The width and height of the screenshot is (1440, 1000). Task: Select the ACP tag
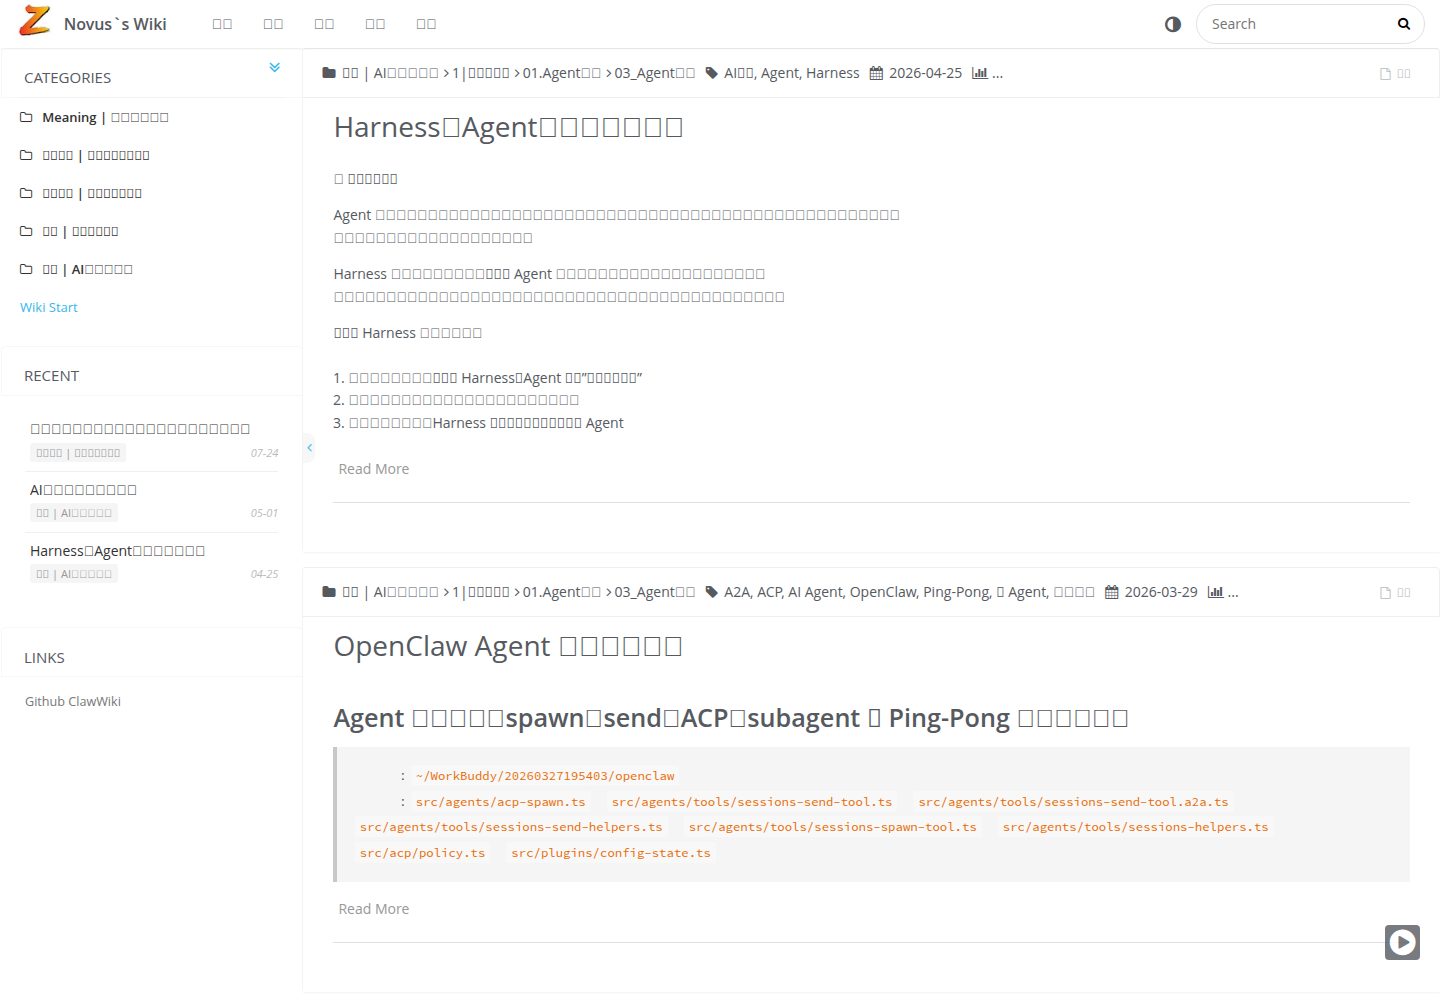click(x=770, y=592)
